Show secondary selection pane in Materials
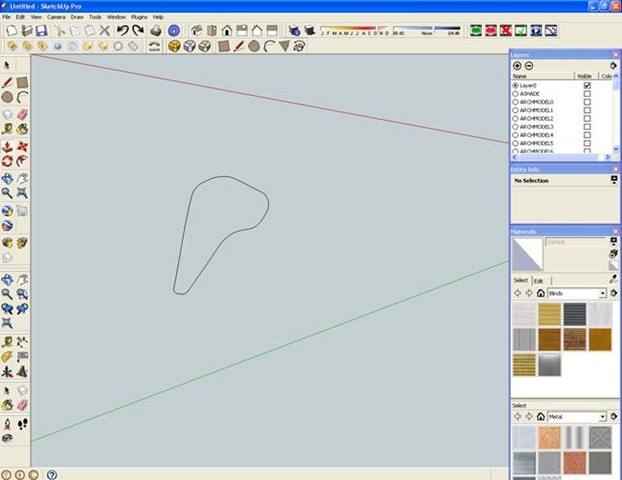Screen dimensions: 622x480 point(614,241)
